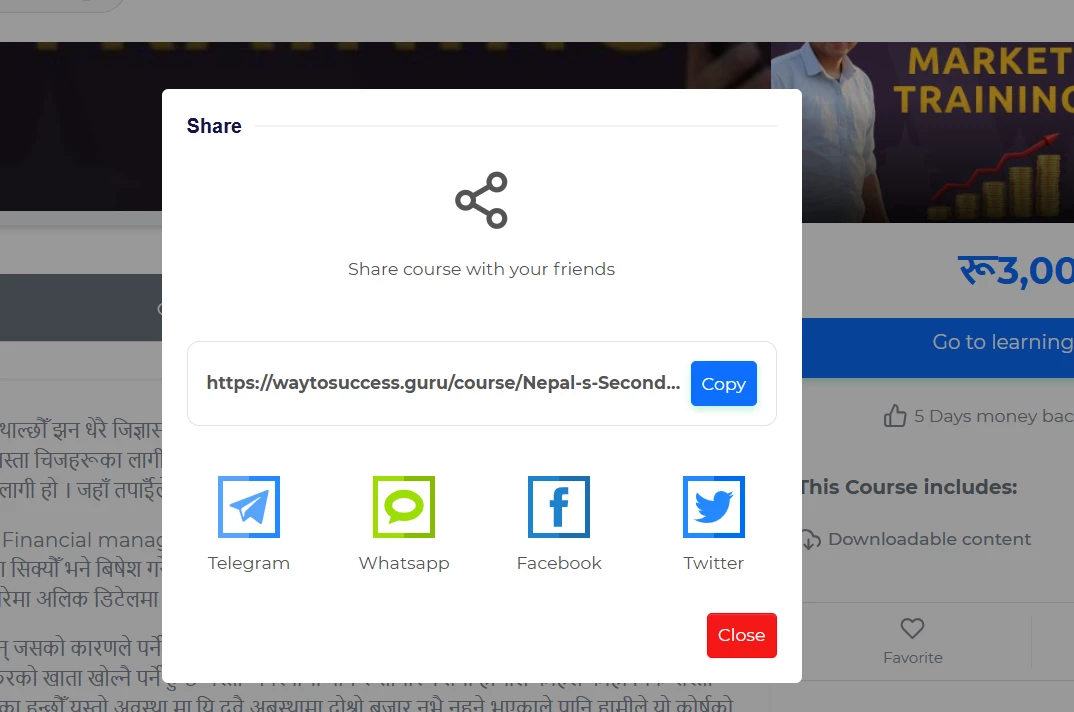Click the 'Share course with your friends' text
This screenshot has width=1074, height=712.
click(481, 269)
